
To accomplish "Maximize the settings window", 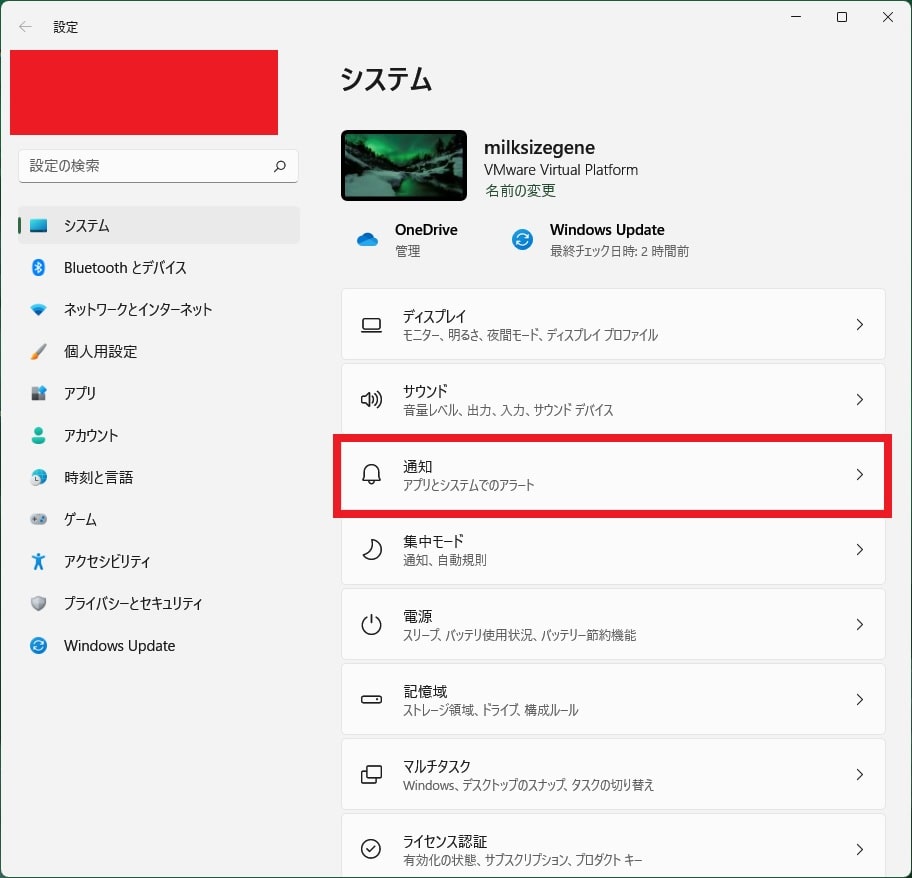I will (842, 17).
